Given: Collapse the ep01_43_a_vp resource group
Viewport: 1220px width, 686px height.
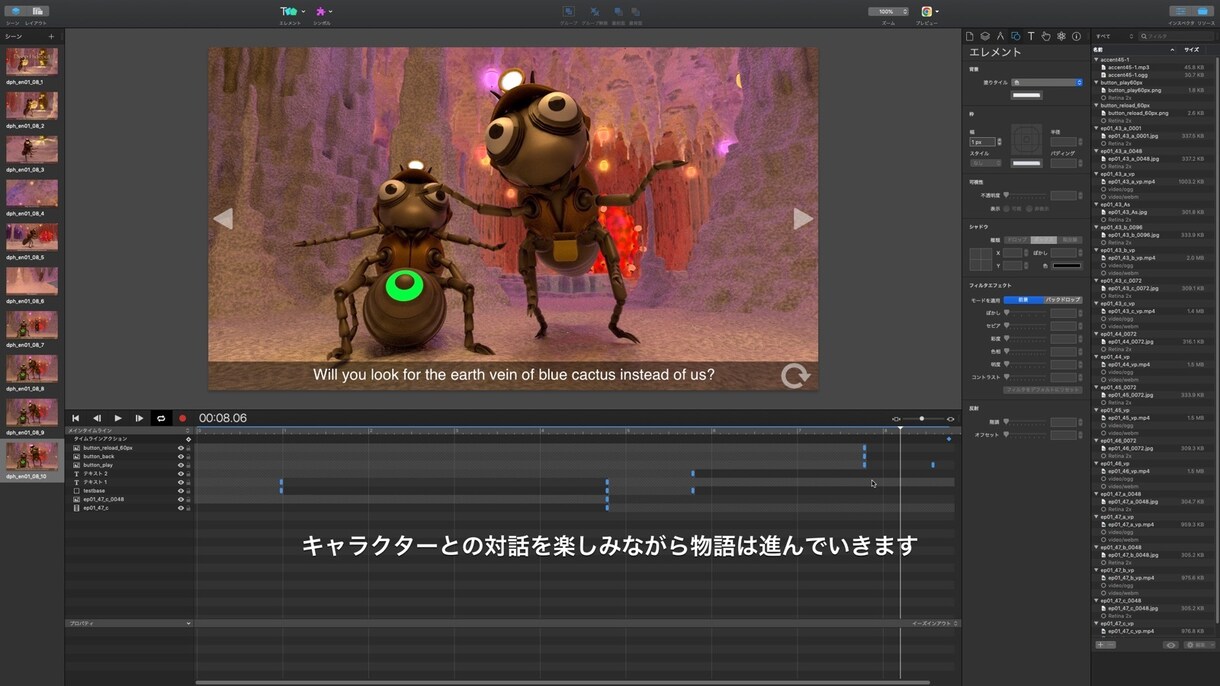Looking at the screenshot, I should click(x=1096, y=174).
